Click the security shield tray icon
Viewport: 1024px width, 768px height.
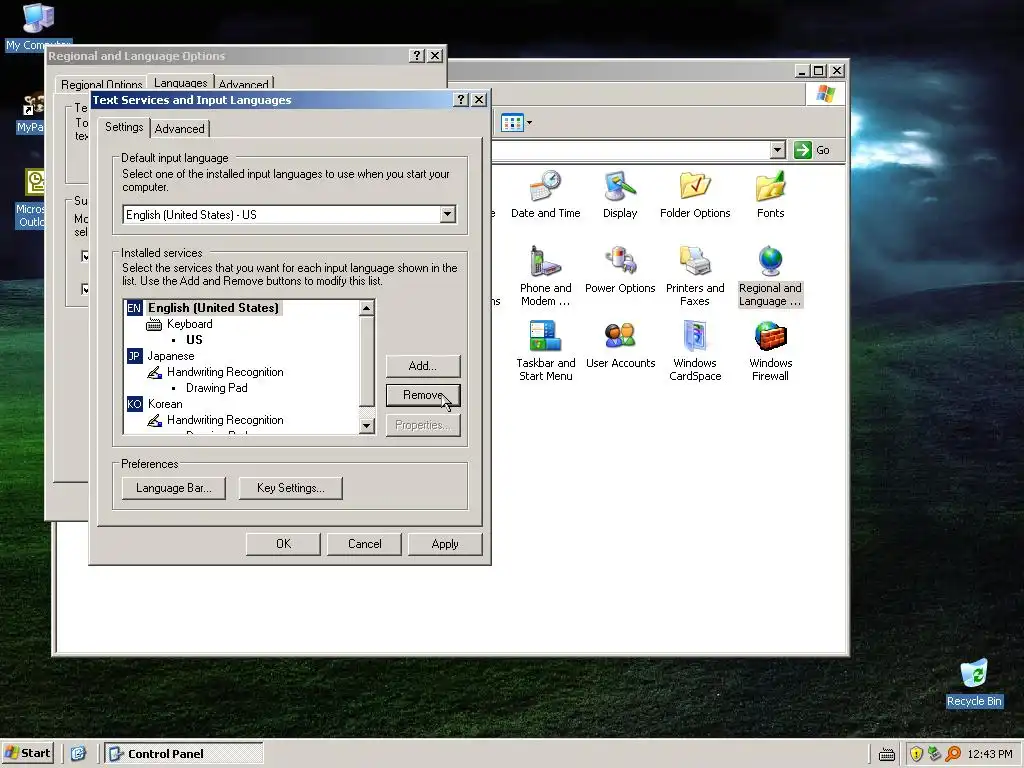click(x=916, y=754)
